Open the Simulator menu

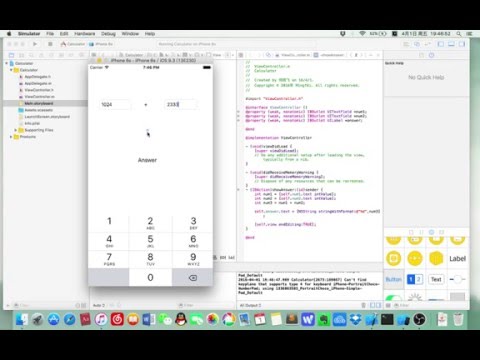[29, 34]
